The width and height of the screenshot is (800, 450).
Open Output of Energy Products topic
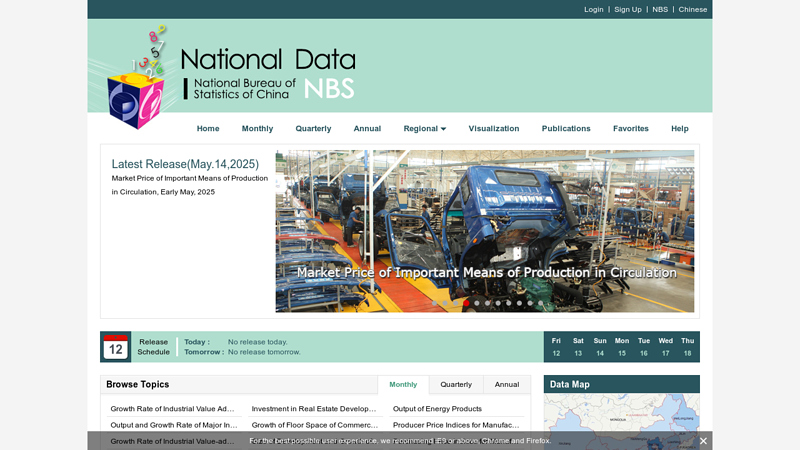point(437,409)
